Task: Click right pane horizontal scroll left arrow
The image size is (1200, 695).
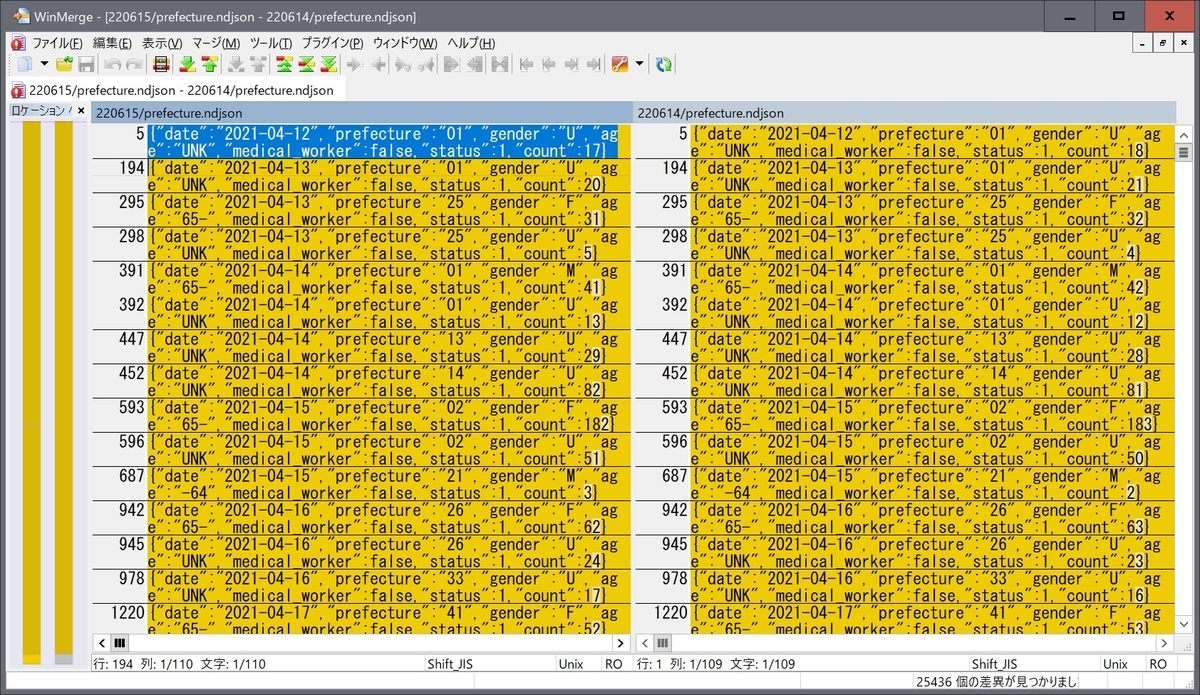Action: click(644, 643)
